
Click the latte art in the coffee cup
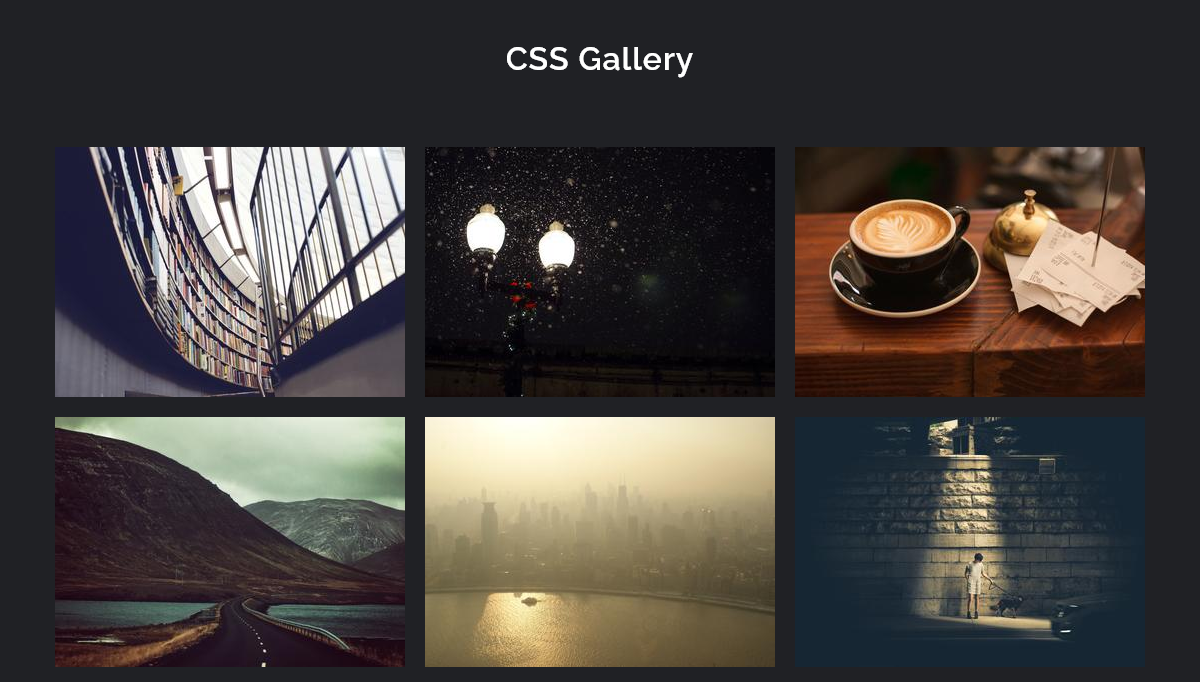click(902, 229)
